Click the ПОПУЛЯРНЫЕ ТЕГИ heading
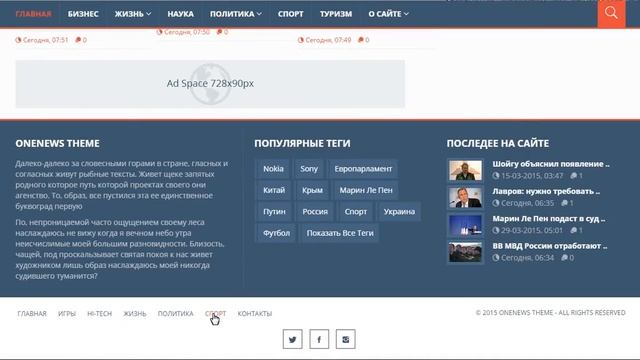The height and width of the screenshot is (360, 640). [x=302, y=144]
